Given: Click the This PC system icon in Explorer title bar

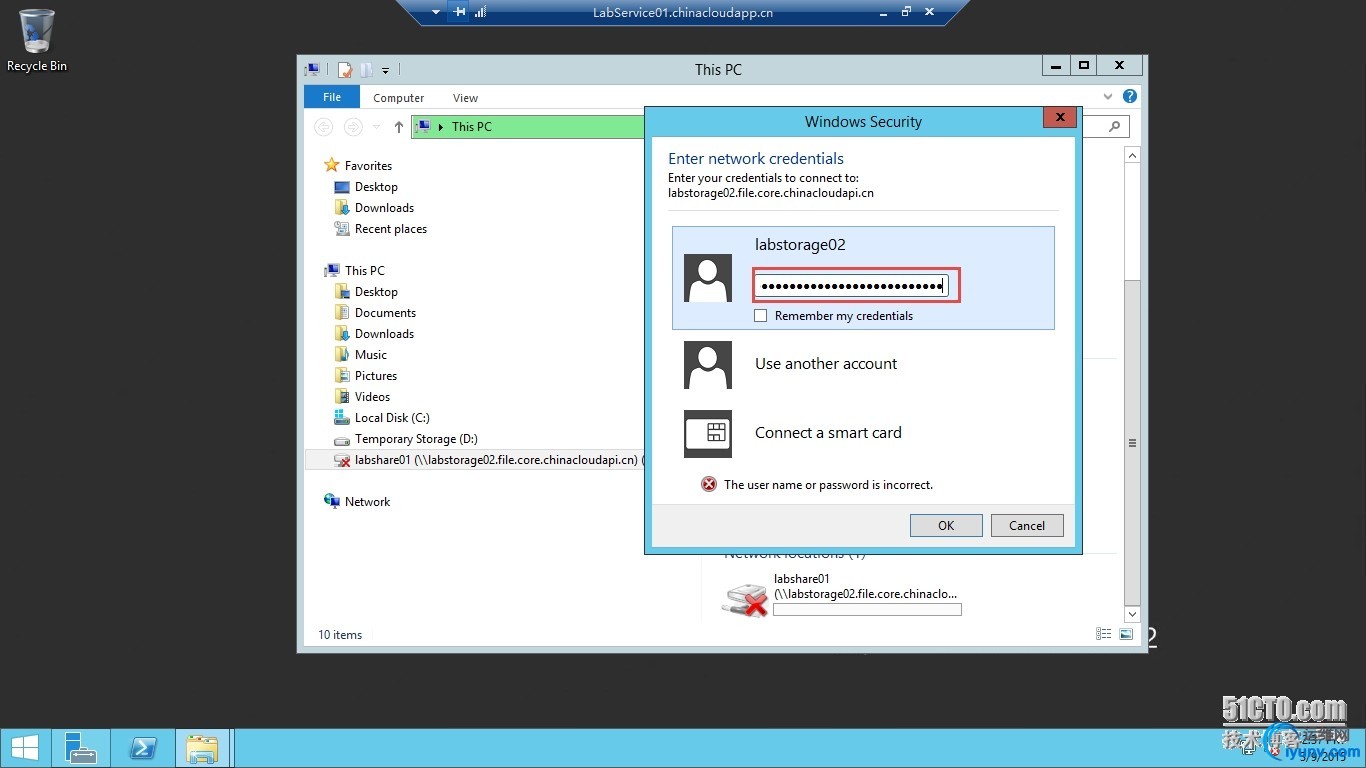Looking at the screenshot, I should [313, 69].
